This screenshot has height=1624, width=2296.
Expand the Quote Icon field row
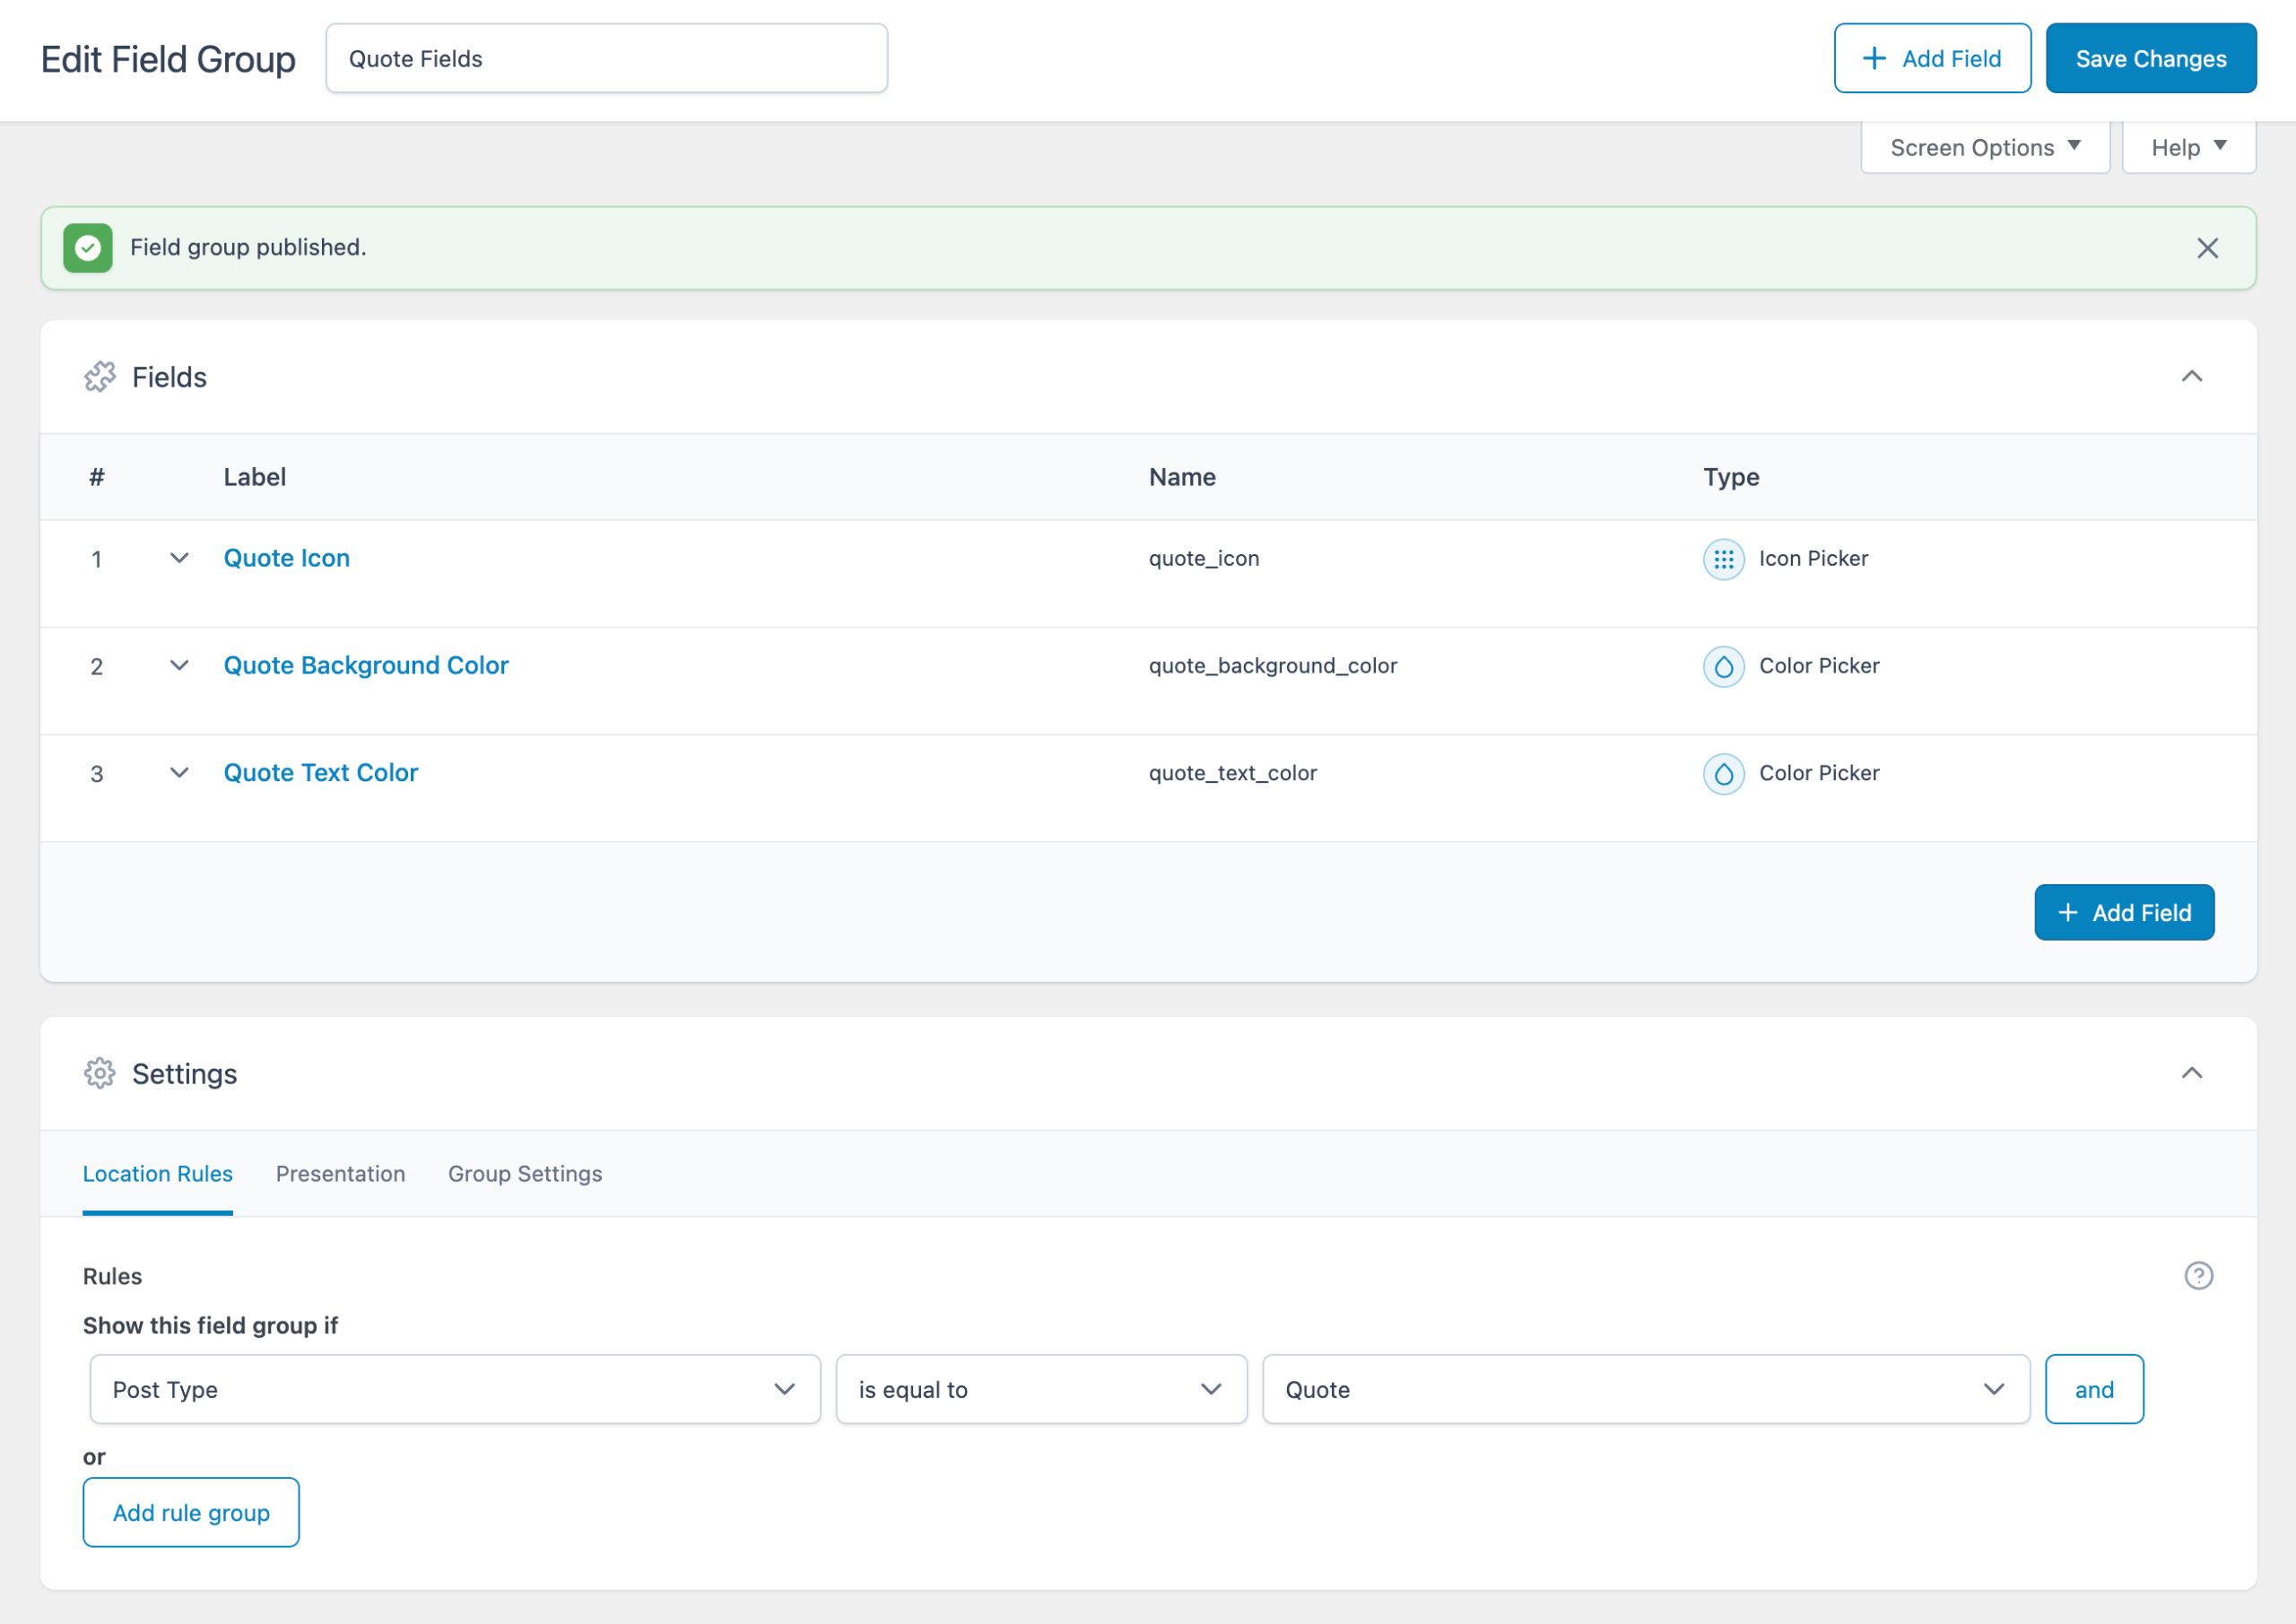click(179, 558)
